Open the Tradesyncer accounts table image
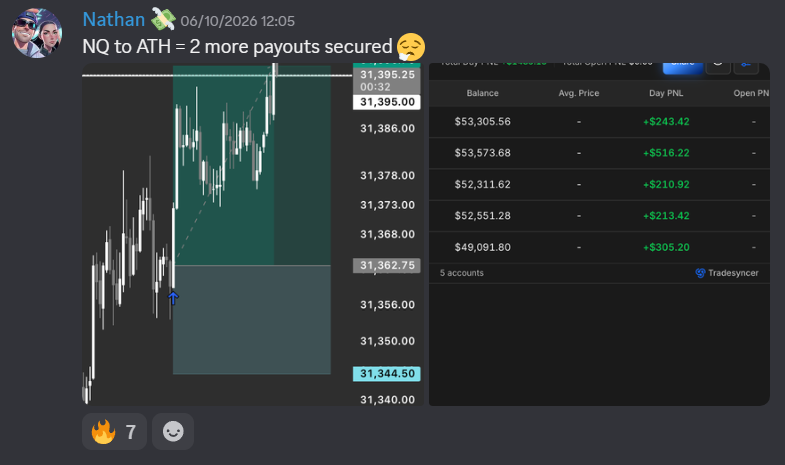This screenshot has width=785, height=465. (599, 234)
